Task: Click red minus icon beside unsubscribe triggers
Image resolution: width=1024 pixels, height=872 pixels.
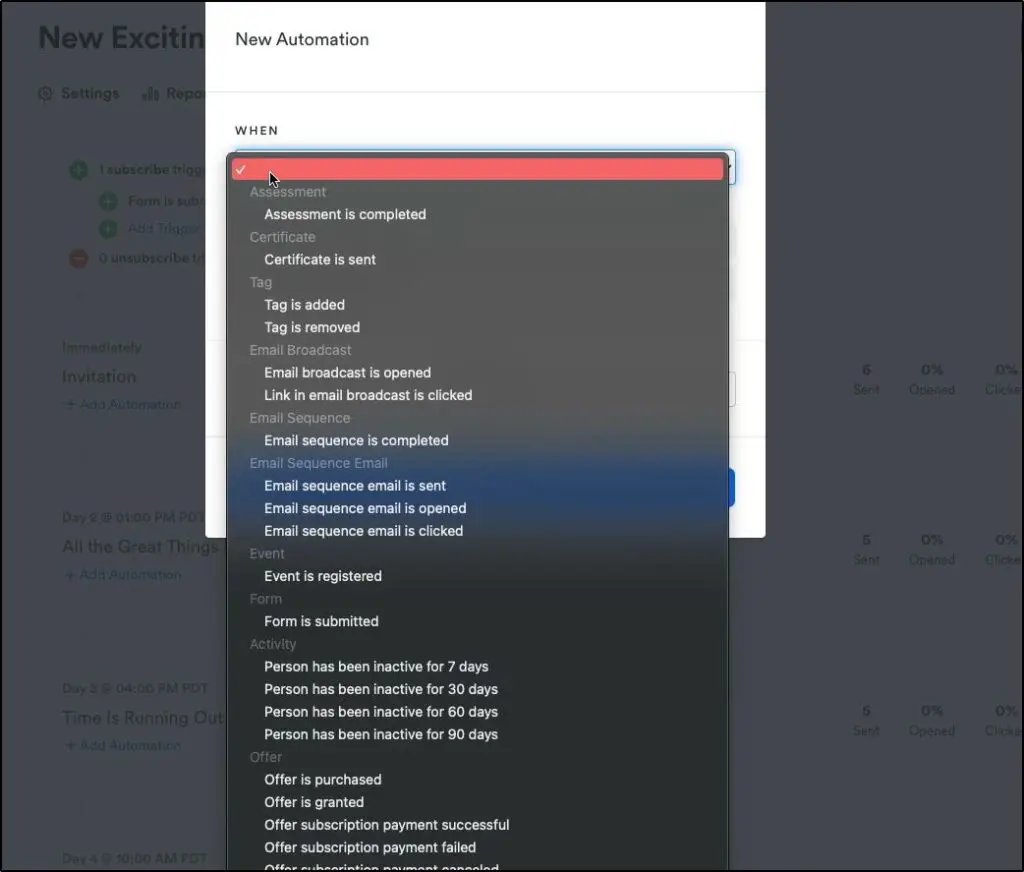Action: point(79,258)
